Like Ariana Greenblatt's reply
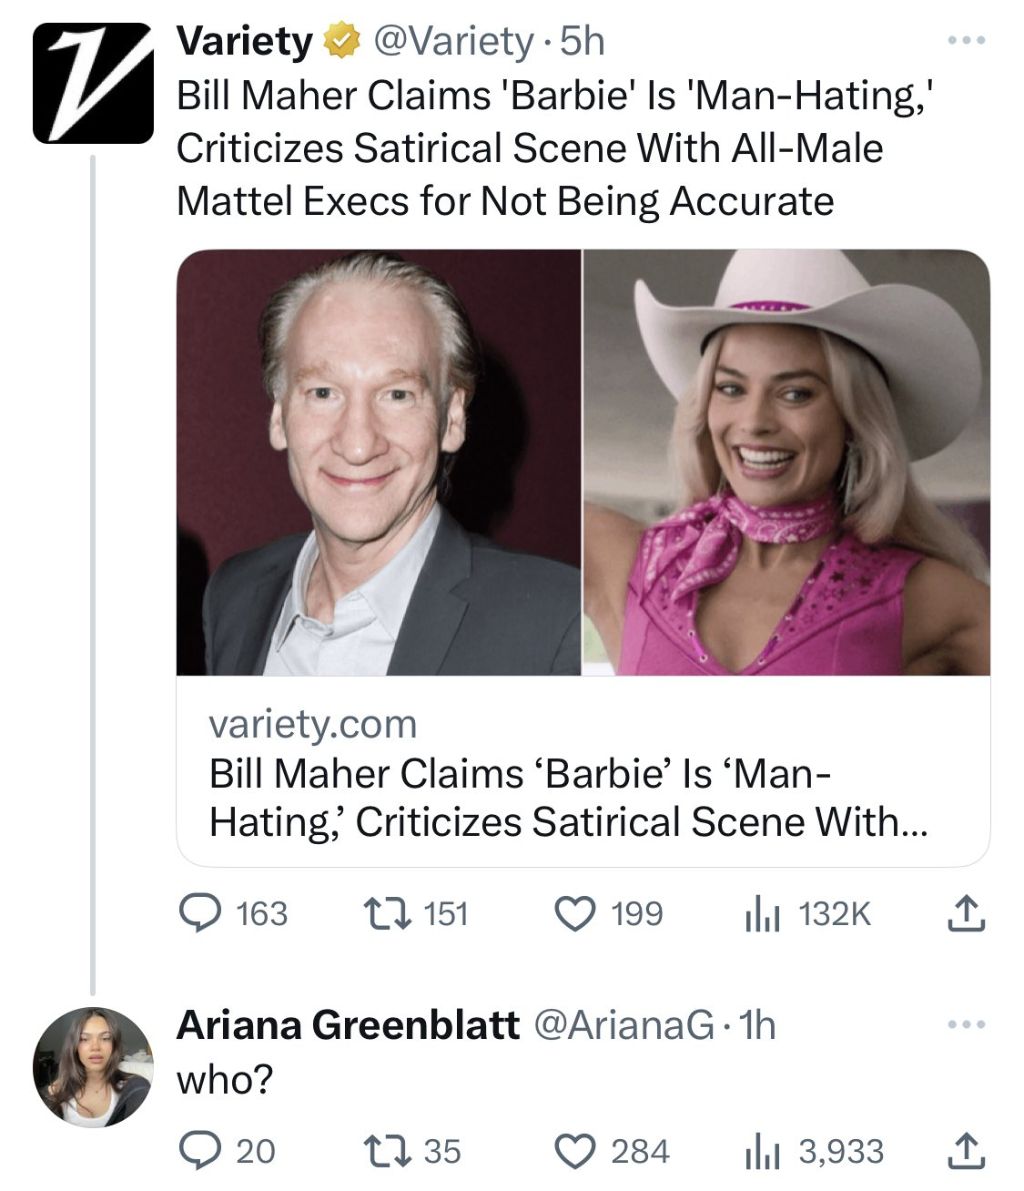This screenshot has width=1024, height=1191. click(573, 1150)
